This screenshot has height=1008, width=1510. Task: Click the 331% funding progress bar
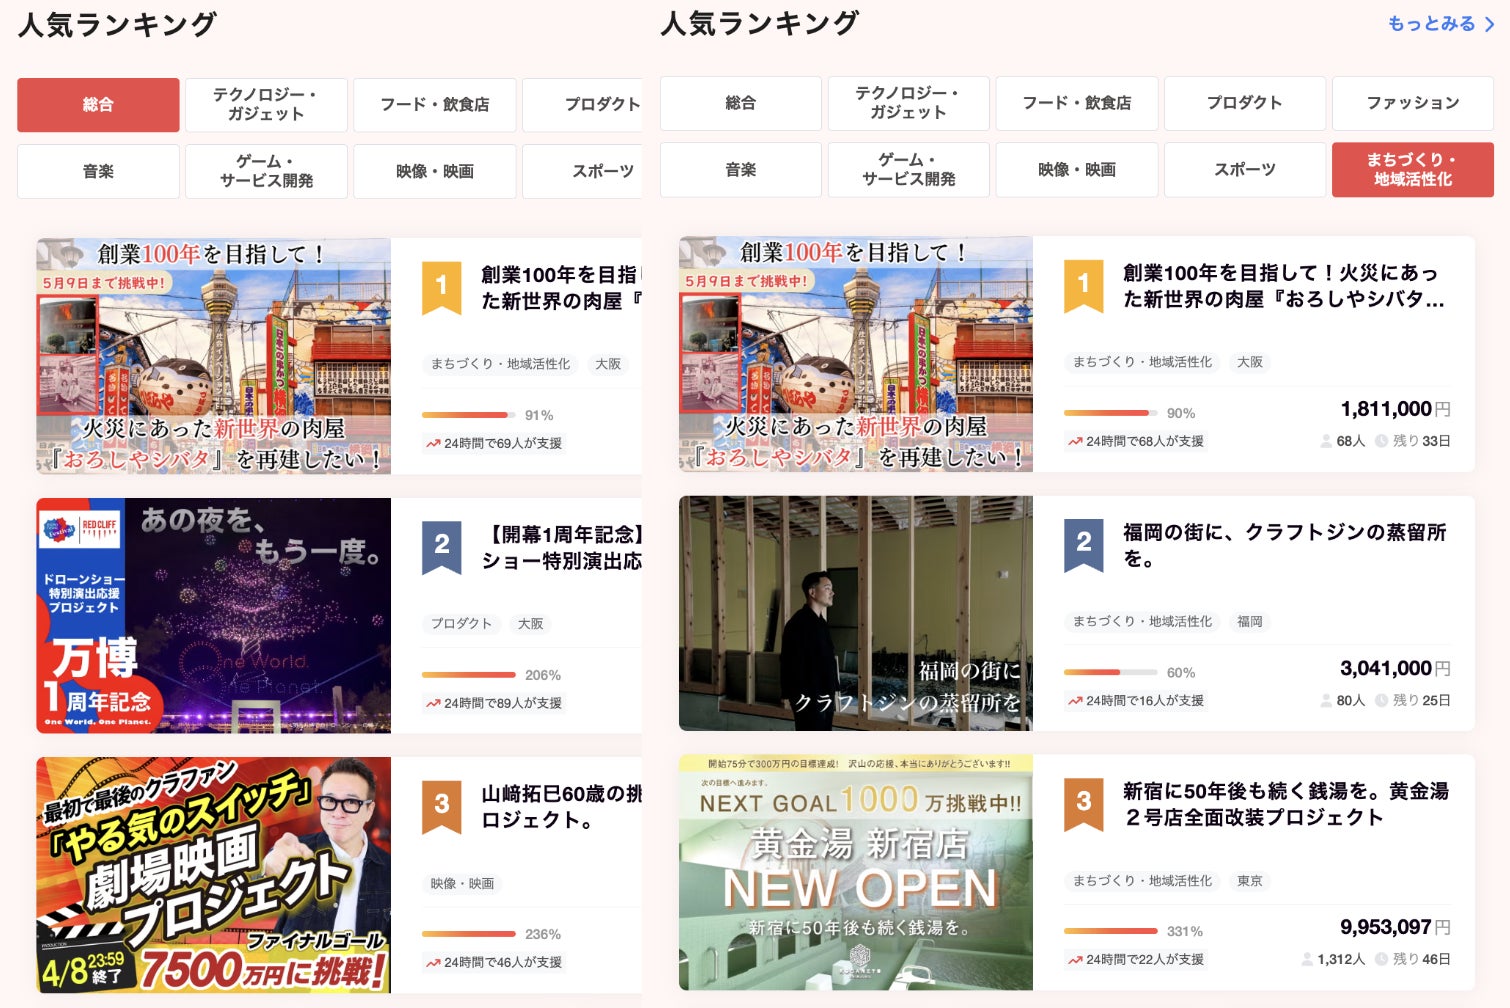click(1110, 931)
